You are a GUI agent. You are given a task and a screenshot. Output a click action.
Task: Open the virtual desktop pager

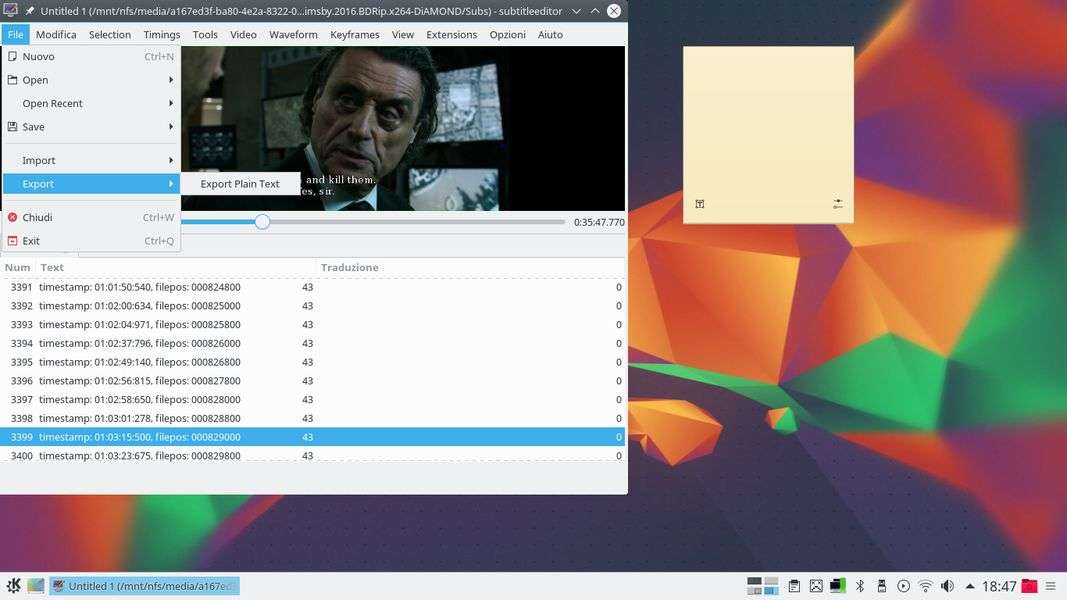point(762,586)
